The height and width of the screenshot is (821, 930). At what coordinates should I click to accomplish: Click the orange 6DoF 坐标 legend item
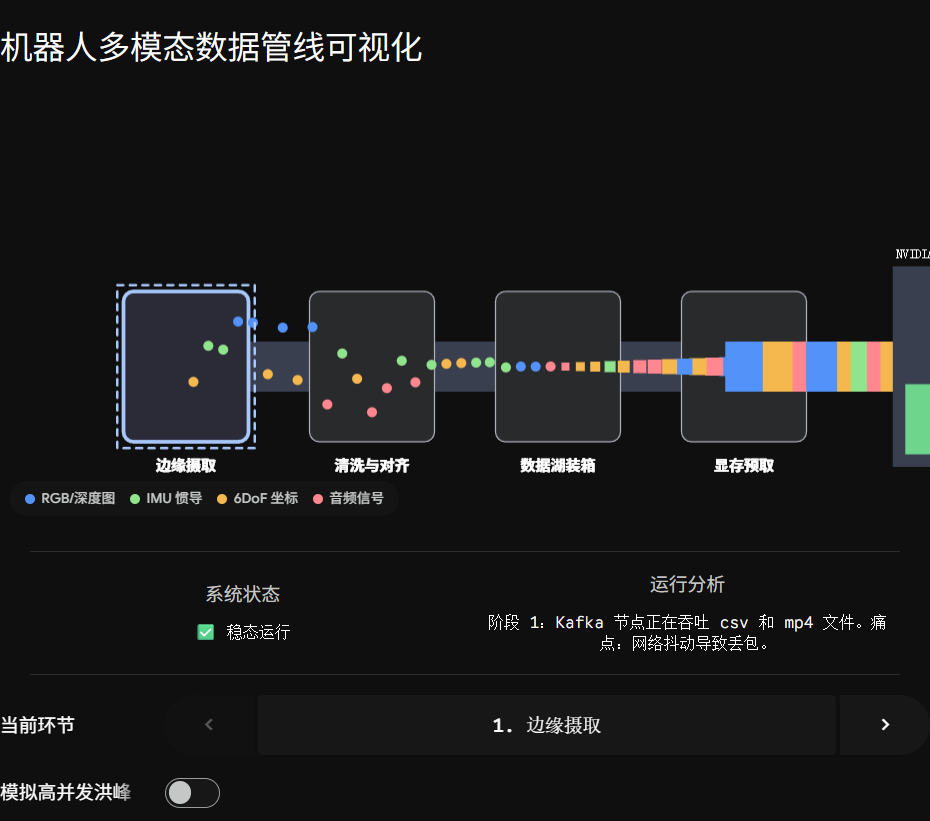(x=257, y=498)
